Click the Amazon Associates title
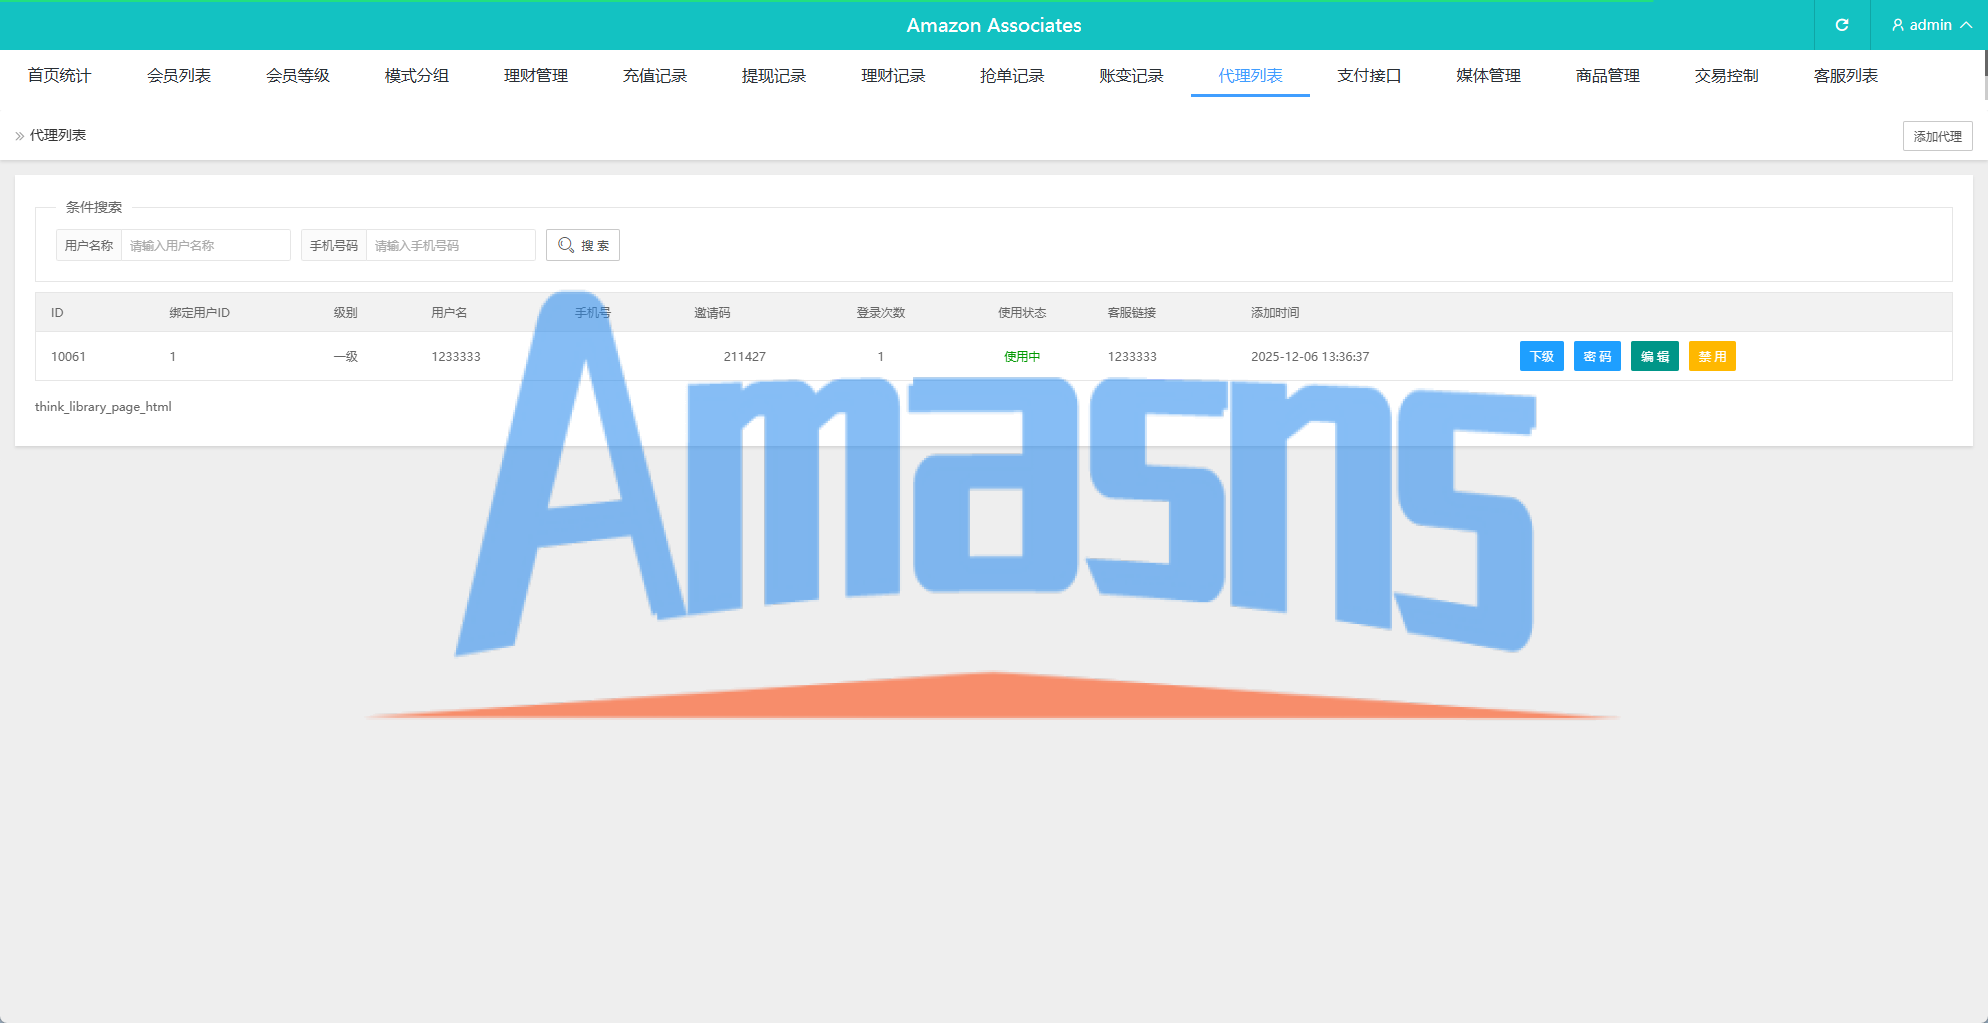 click(994, 25)
